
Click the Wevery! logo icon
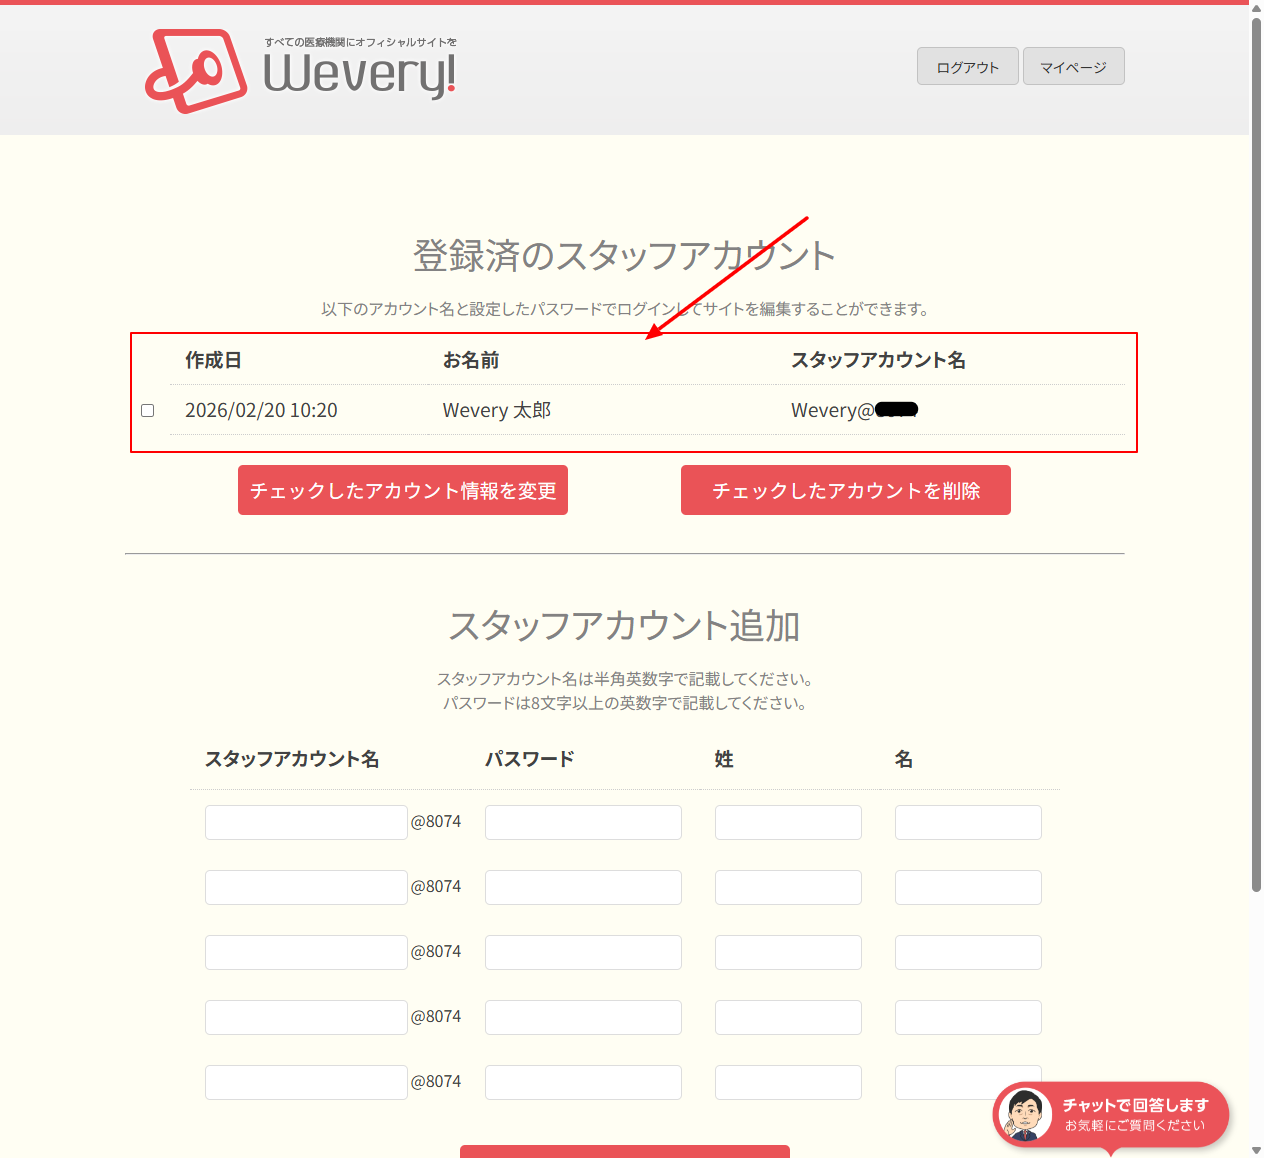pos(196,71)
